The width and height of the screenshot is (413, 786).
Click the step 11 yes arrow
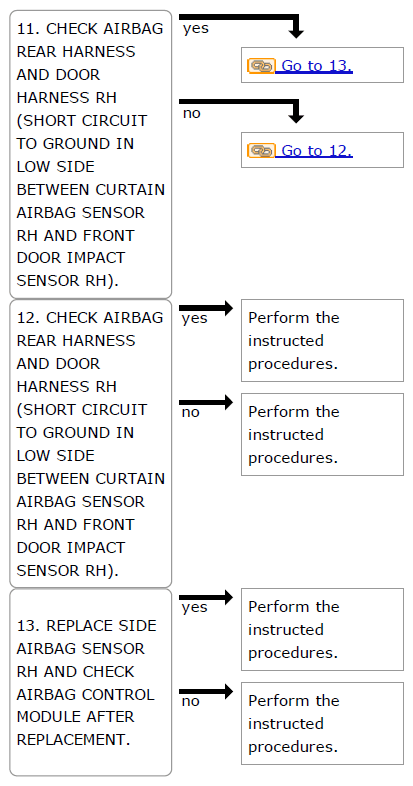[x=242, y=26]
